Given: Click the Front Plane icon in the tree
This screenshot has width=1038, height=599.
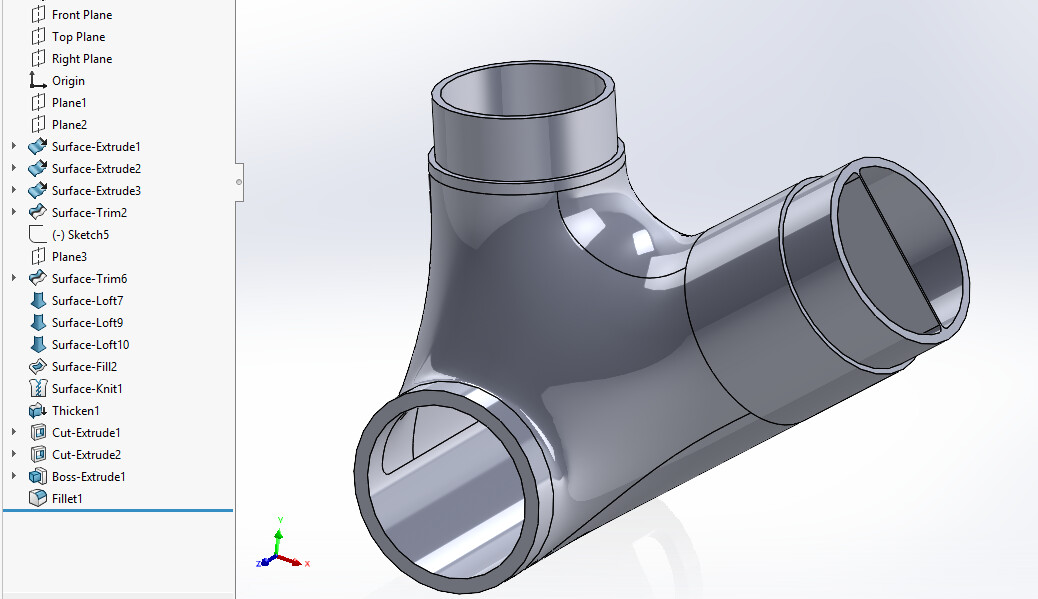Looking at the screenshot, I should [x=38, y=15].
